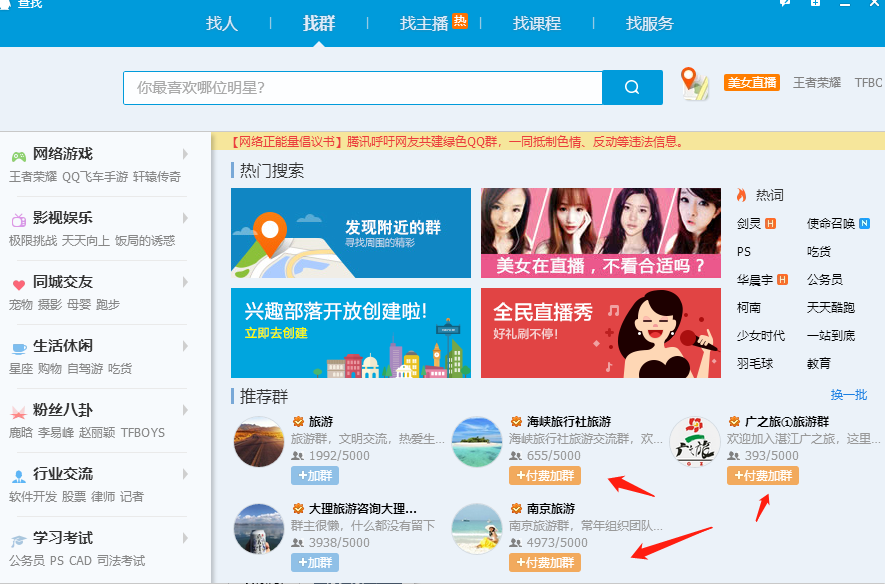Click 自驾游 under 生活休闲
The width and height of the screenshot is (885, 584).
click(x=85, y=369)
